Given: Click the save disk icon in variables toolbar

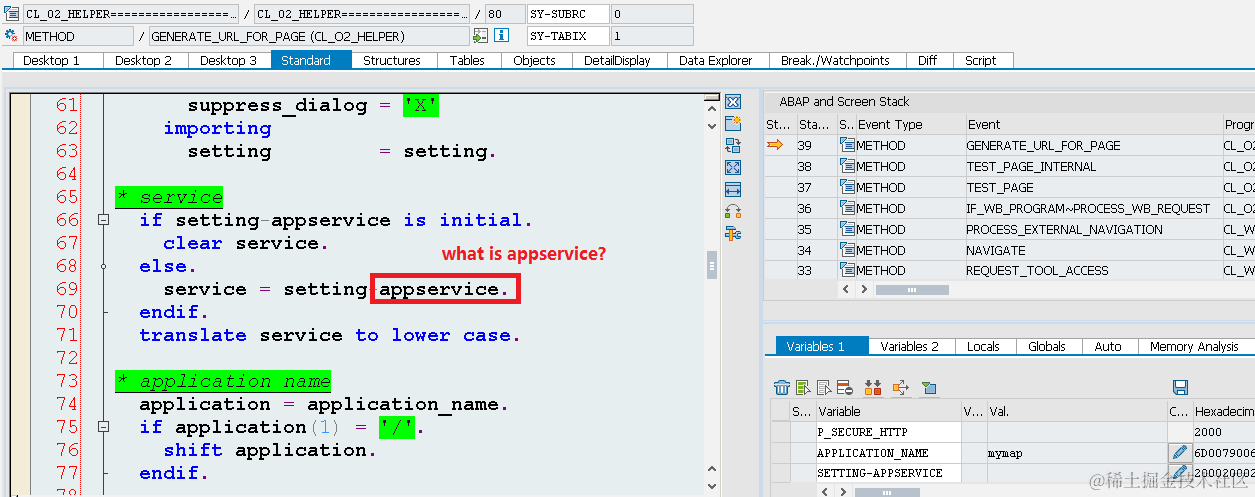Looking at the screenshot, I should click(x=1180, y=387).
